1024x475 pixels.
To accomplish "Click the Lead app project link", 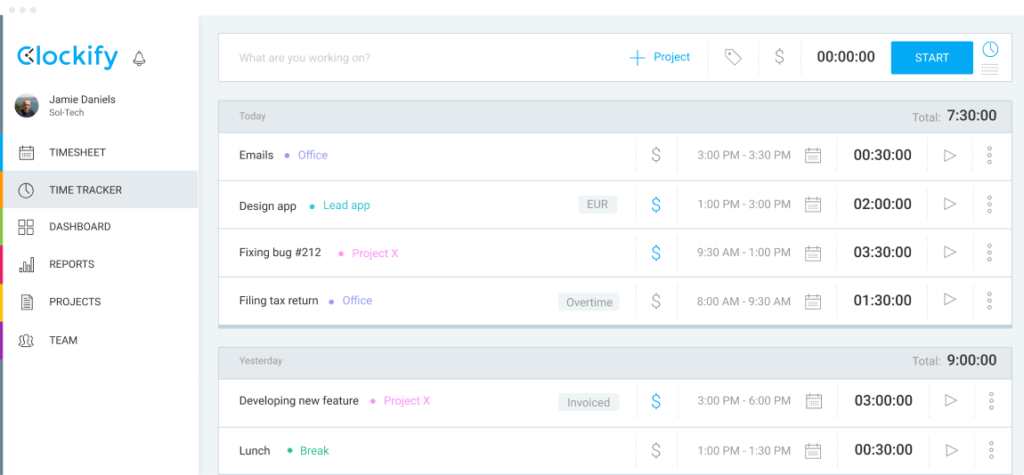I will pyautogui.click(x=346, y=206).
